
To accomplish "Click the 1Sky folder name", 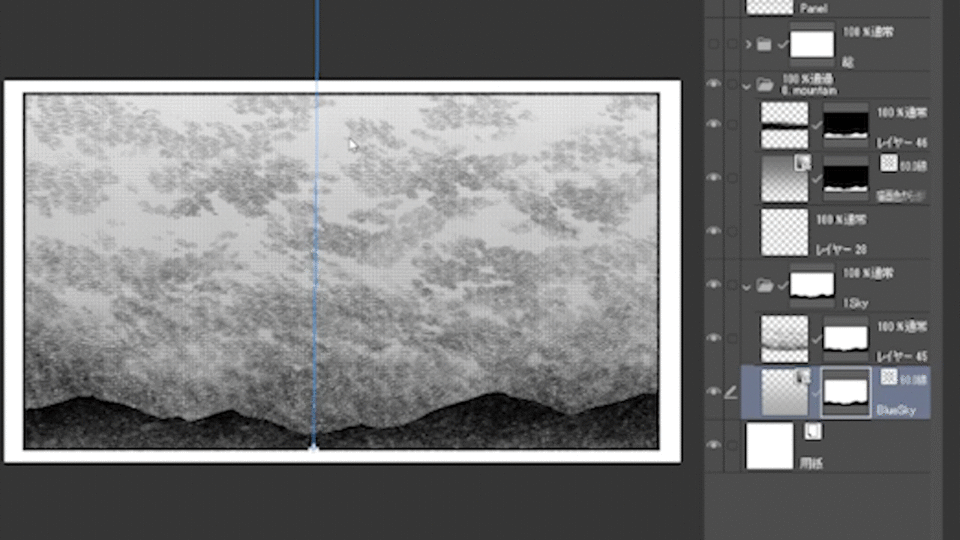I will [x=855, y=303].
